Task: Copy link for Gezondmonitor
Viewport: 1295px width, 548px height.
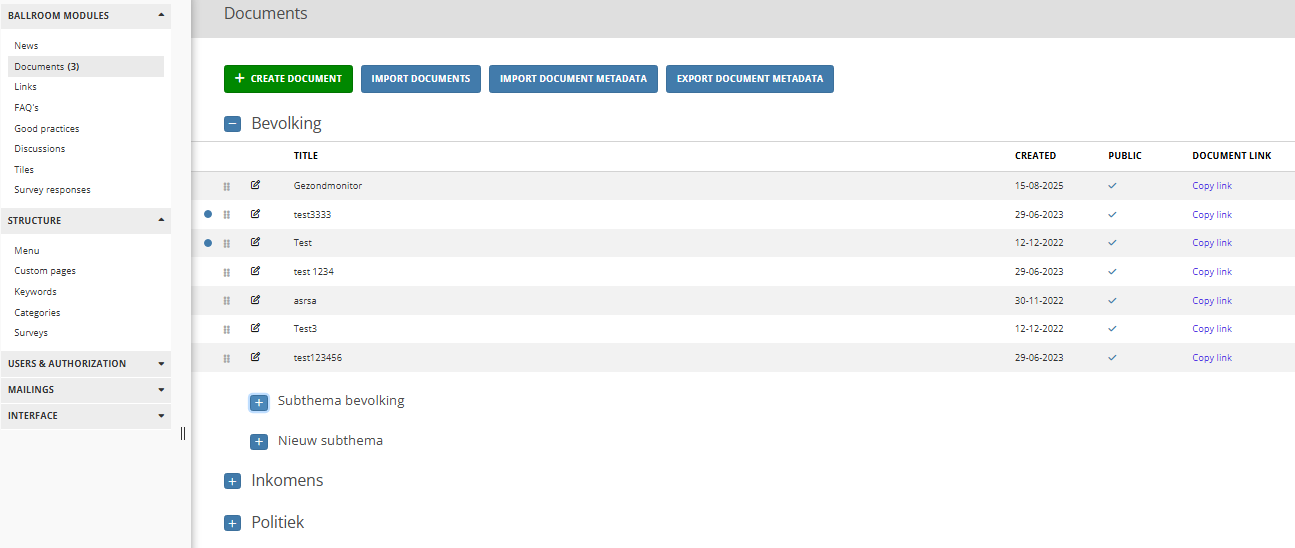Action: click(1212, 186)
